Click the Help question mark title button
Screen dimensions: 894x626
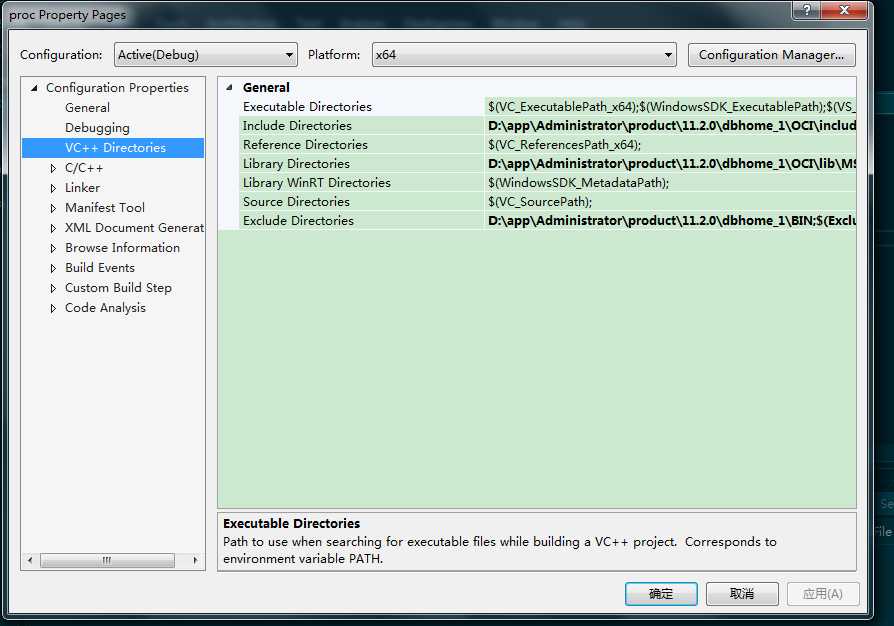pos(806,10)
